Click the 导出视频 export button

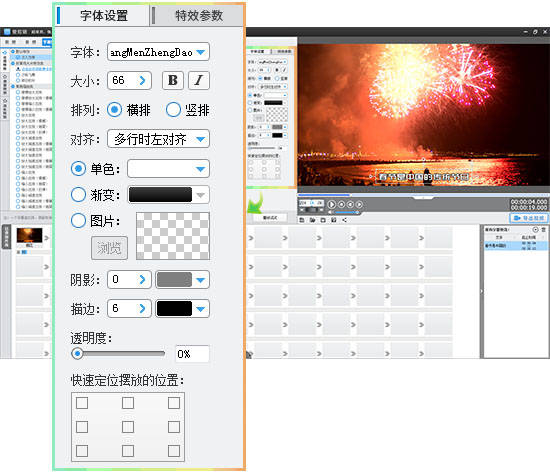(529, 218)
